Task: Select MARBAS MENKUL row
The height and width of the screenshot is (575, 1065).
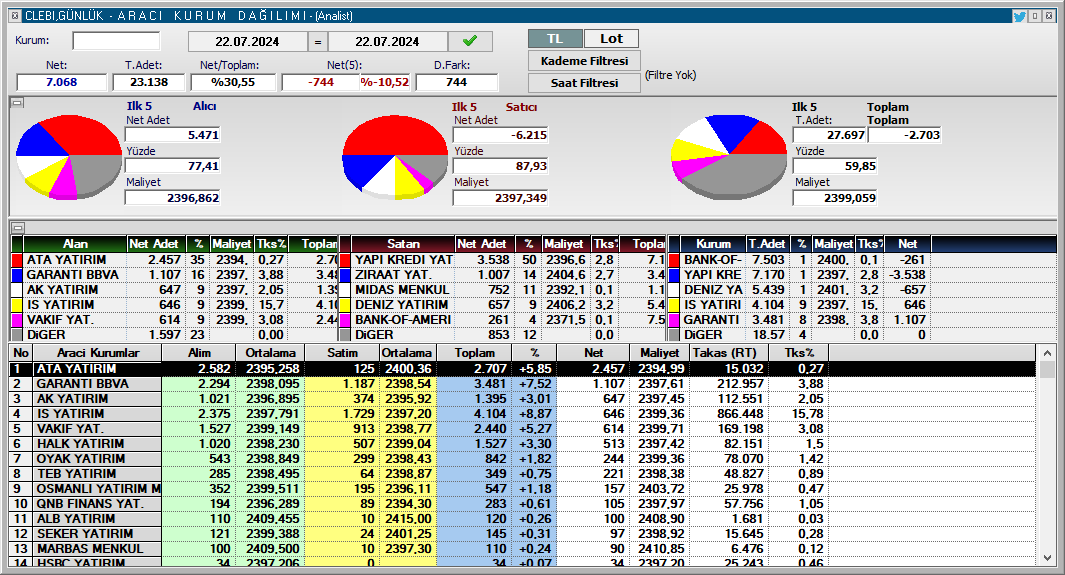Action: (523, 548)
